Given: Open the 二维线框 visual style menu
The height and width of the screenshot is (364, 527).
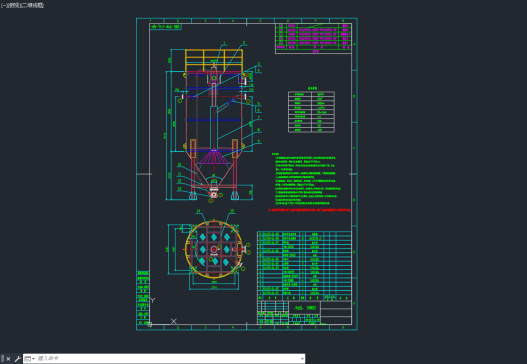Looking at the screenshot, I should pos(34,5).
